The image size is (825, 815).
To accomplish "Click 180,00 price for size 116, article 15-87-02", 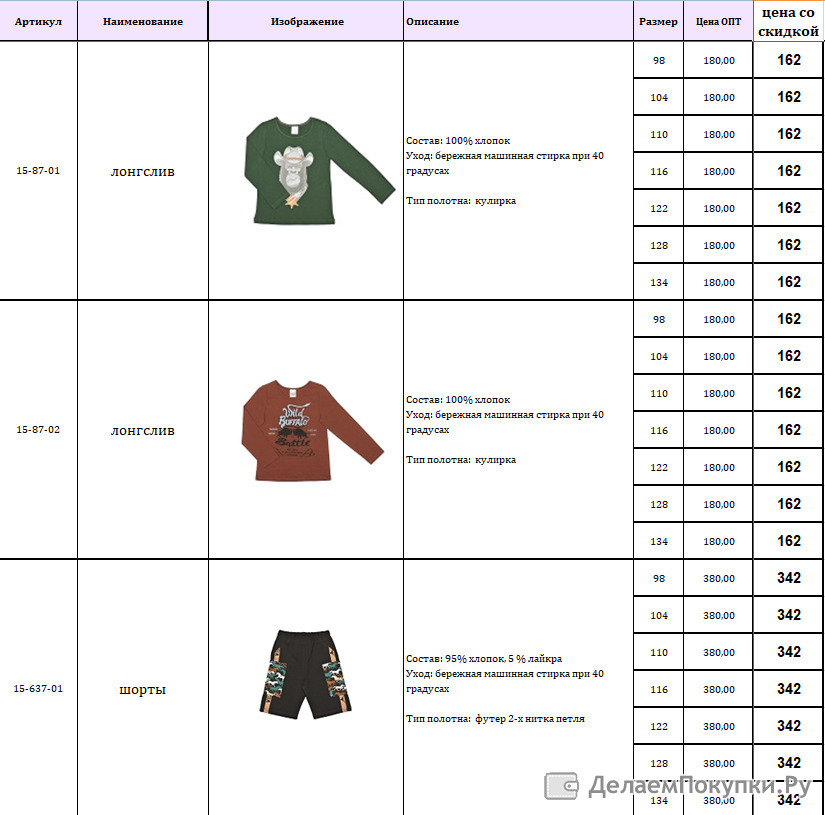I will point(718,430).
